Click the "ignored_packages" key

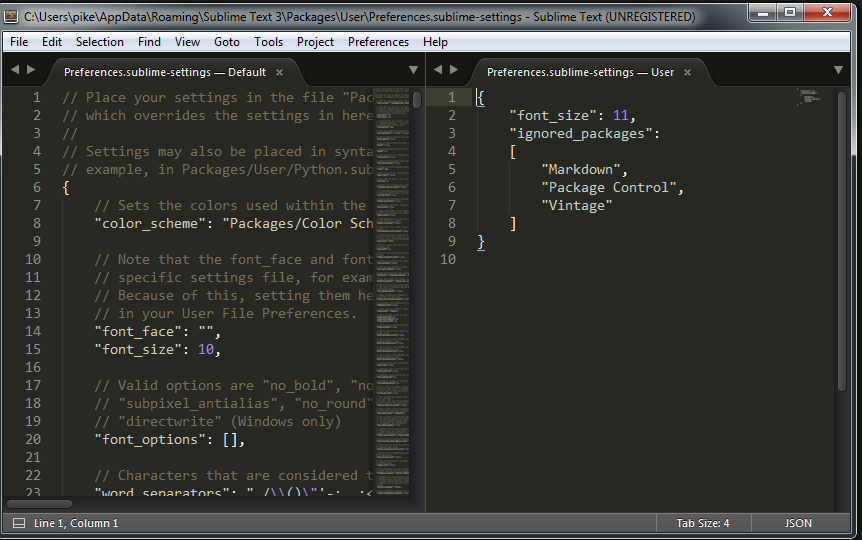click(x=581, y=134)
